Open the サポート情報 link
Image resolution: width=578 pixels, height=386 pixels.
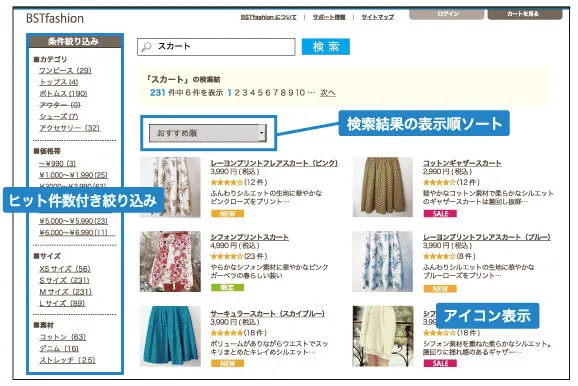coord(329,17)
